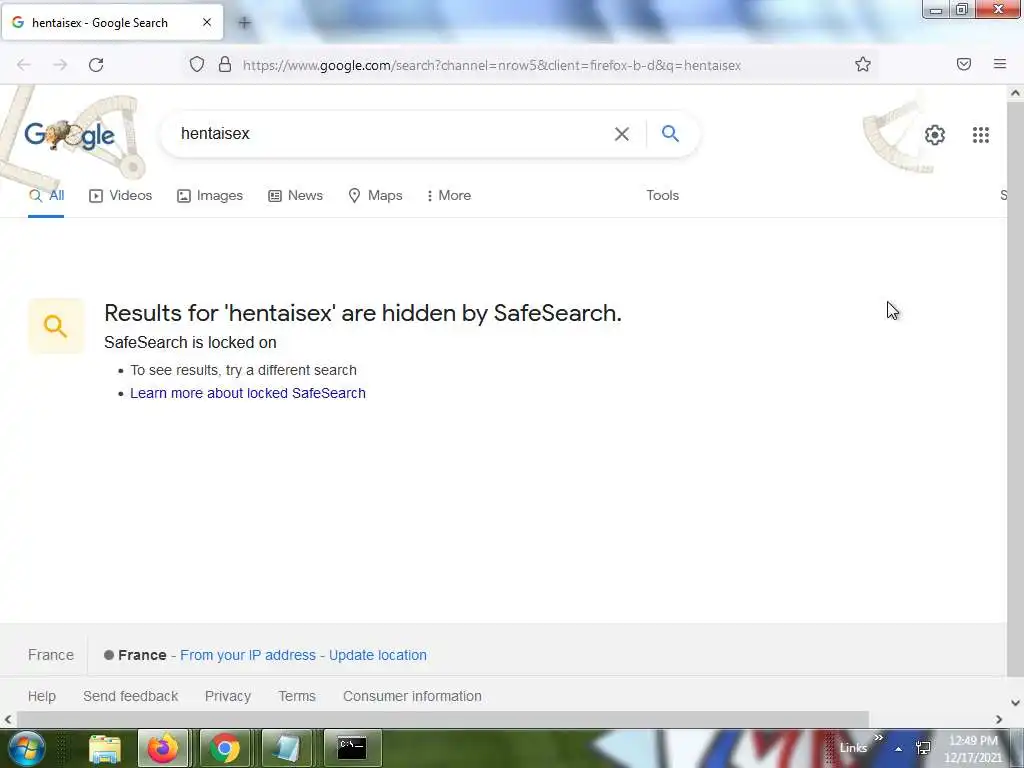Viewport: 1024px width, 768px height.
Task: Bookmark this page with the star icon
Action: click(863, 64)
